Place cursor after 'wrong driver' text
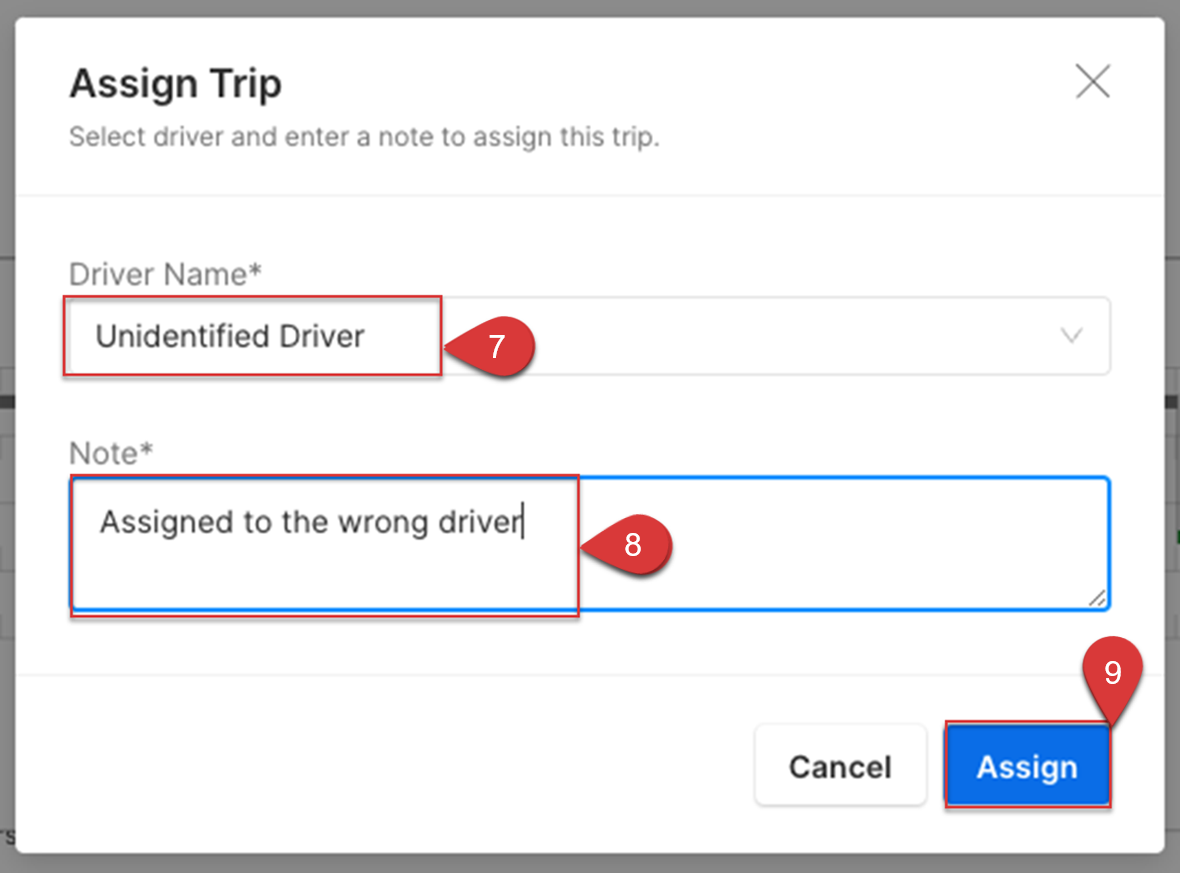This screenshot has height=873, width=1180. 522,522
